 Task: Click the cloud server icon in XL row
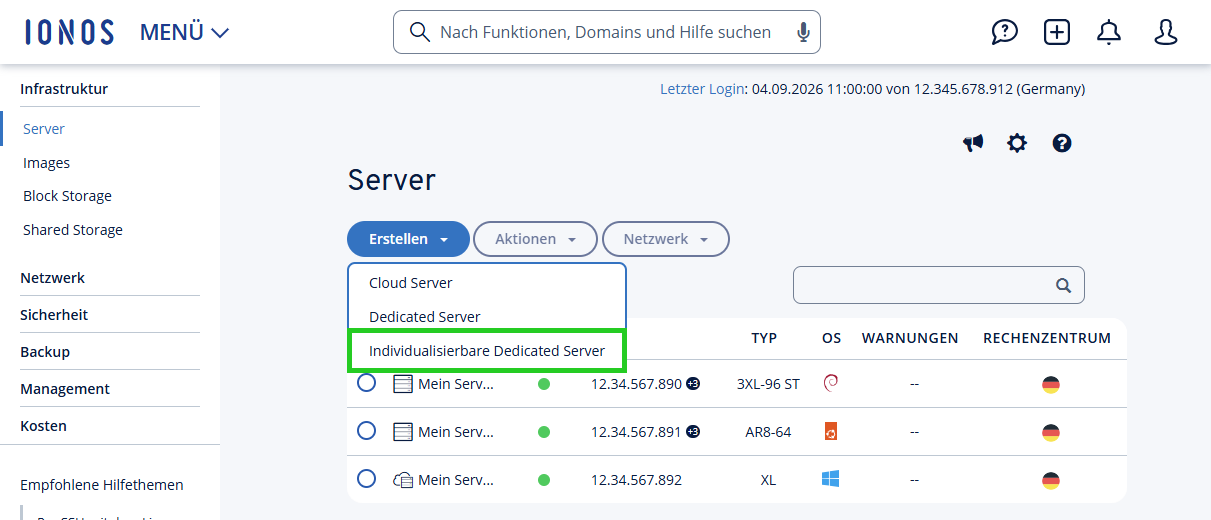pos(403,480)
